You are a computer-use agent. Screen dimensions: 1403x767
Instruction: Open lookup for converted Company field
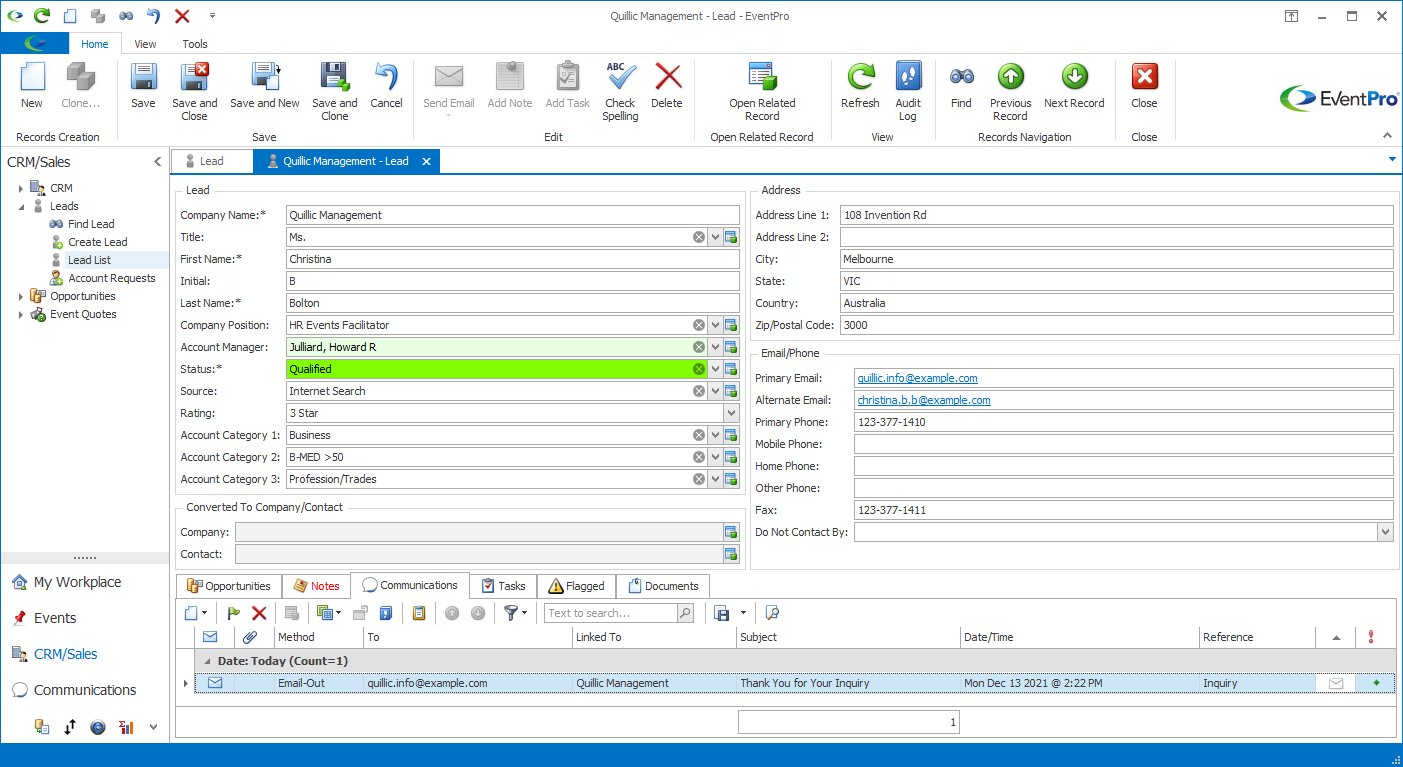tap(731, 532)
